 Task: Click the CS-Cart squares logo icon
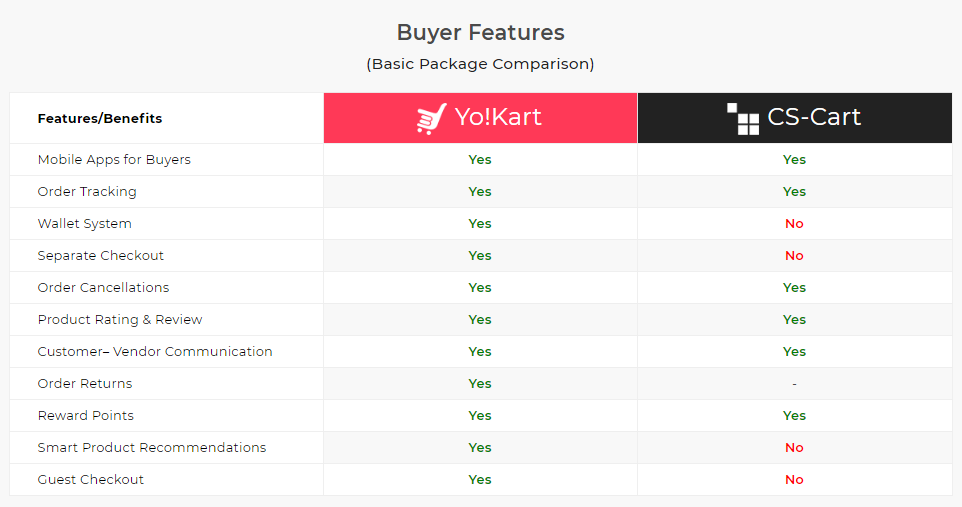pyautogui.click(x=743, y=118)
